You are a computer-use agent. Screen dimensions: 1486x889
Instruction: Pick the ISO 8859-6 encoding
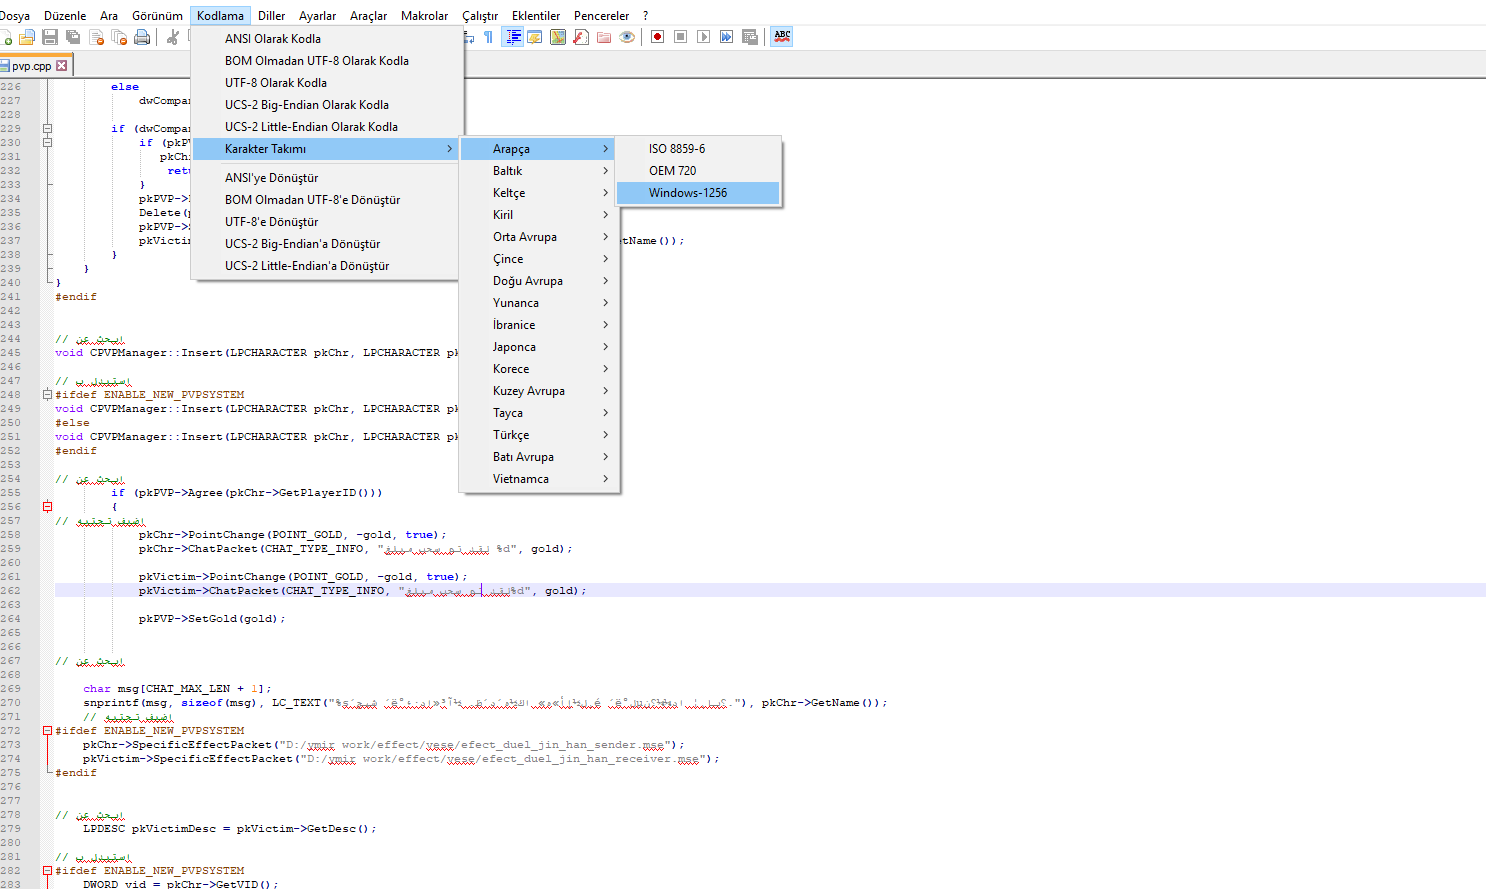click(x=698, y=149)
